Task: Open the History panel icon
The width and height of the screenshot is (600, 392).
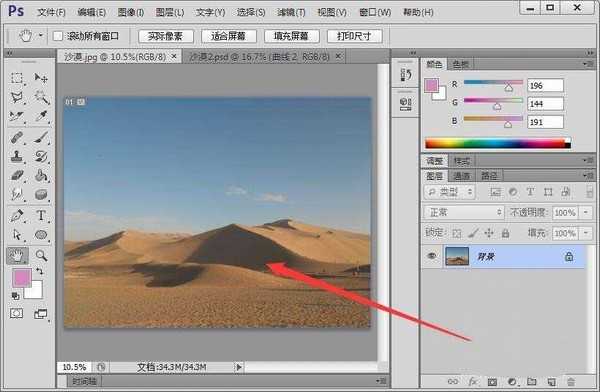Action: [x=406, y=75]
